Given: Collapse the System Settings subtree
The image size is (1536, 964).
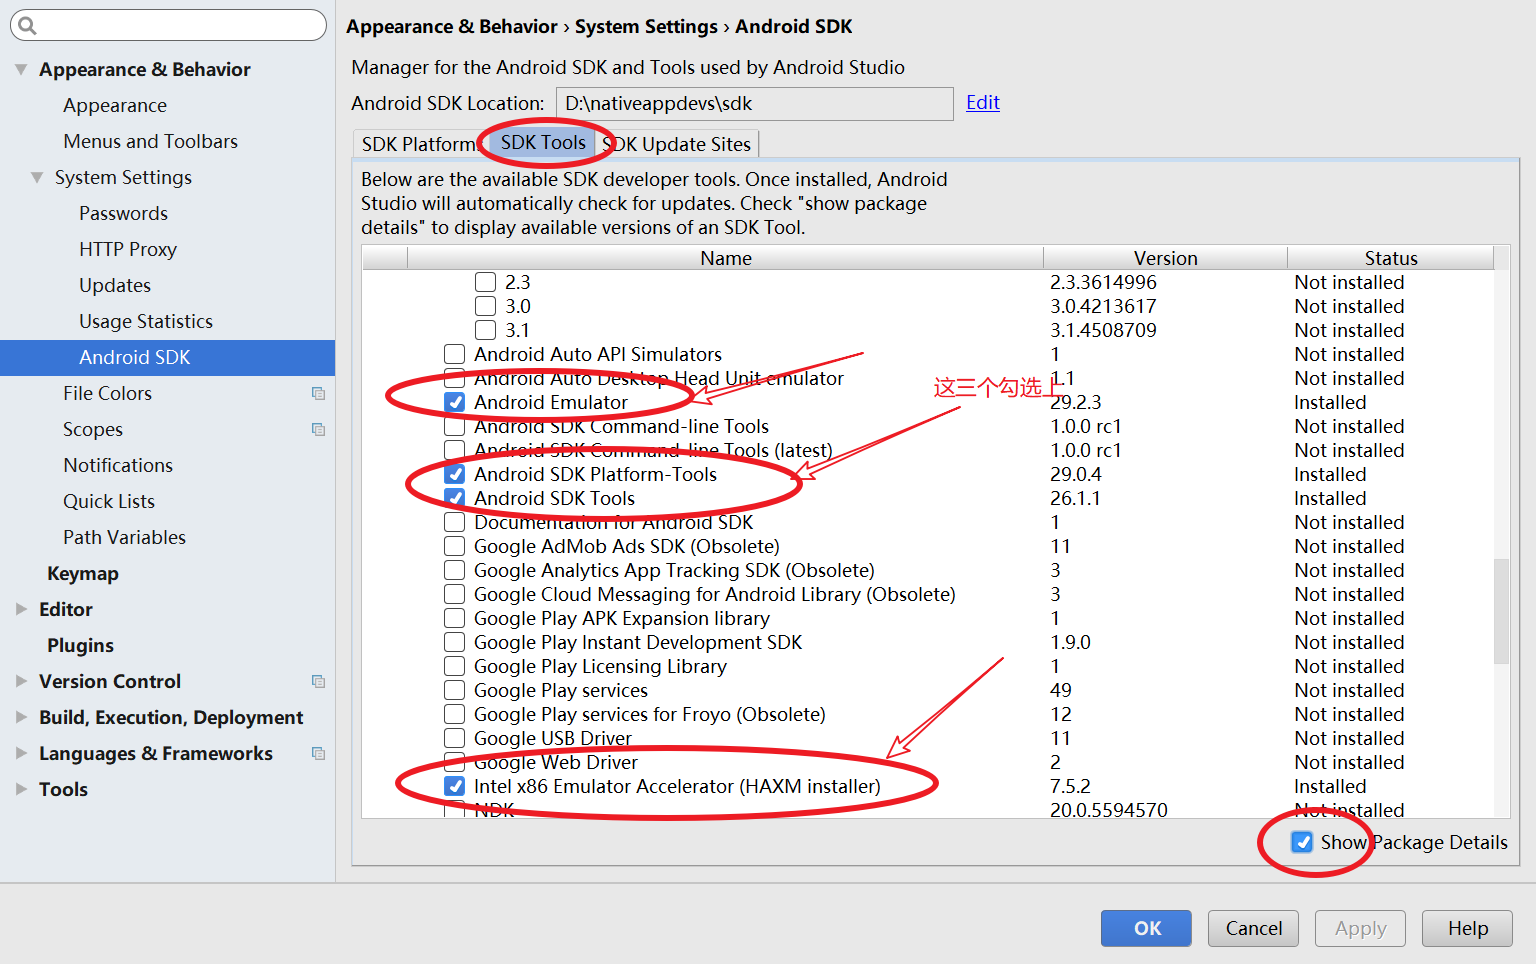Looking at the screenshot, I should click(x=37, y=177).
